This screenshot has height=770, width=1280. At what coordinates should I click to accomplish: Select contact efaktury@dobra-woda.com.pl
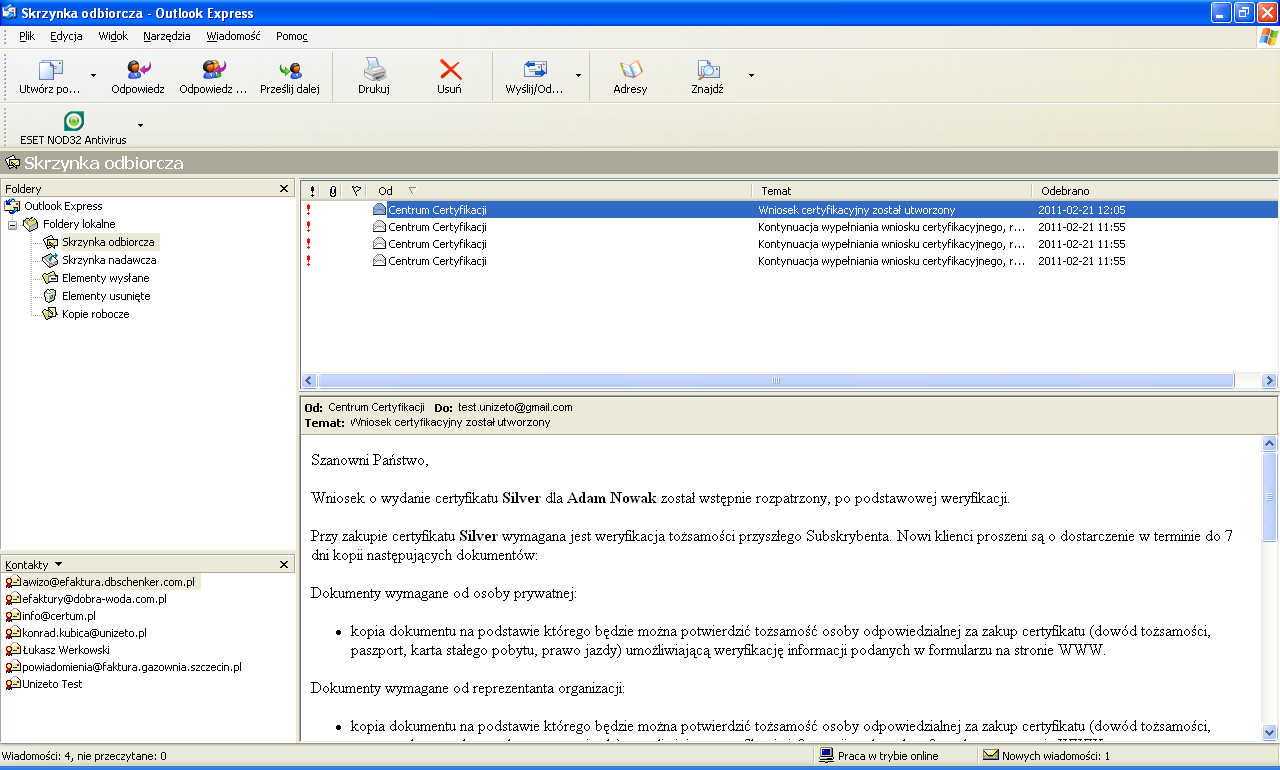pyautogui.click(x=94, y=599)
